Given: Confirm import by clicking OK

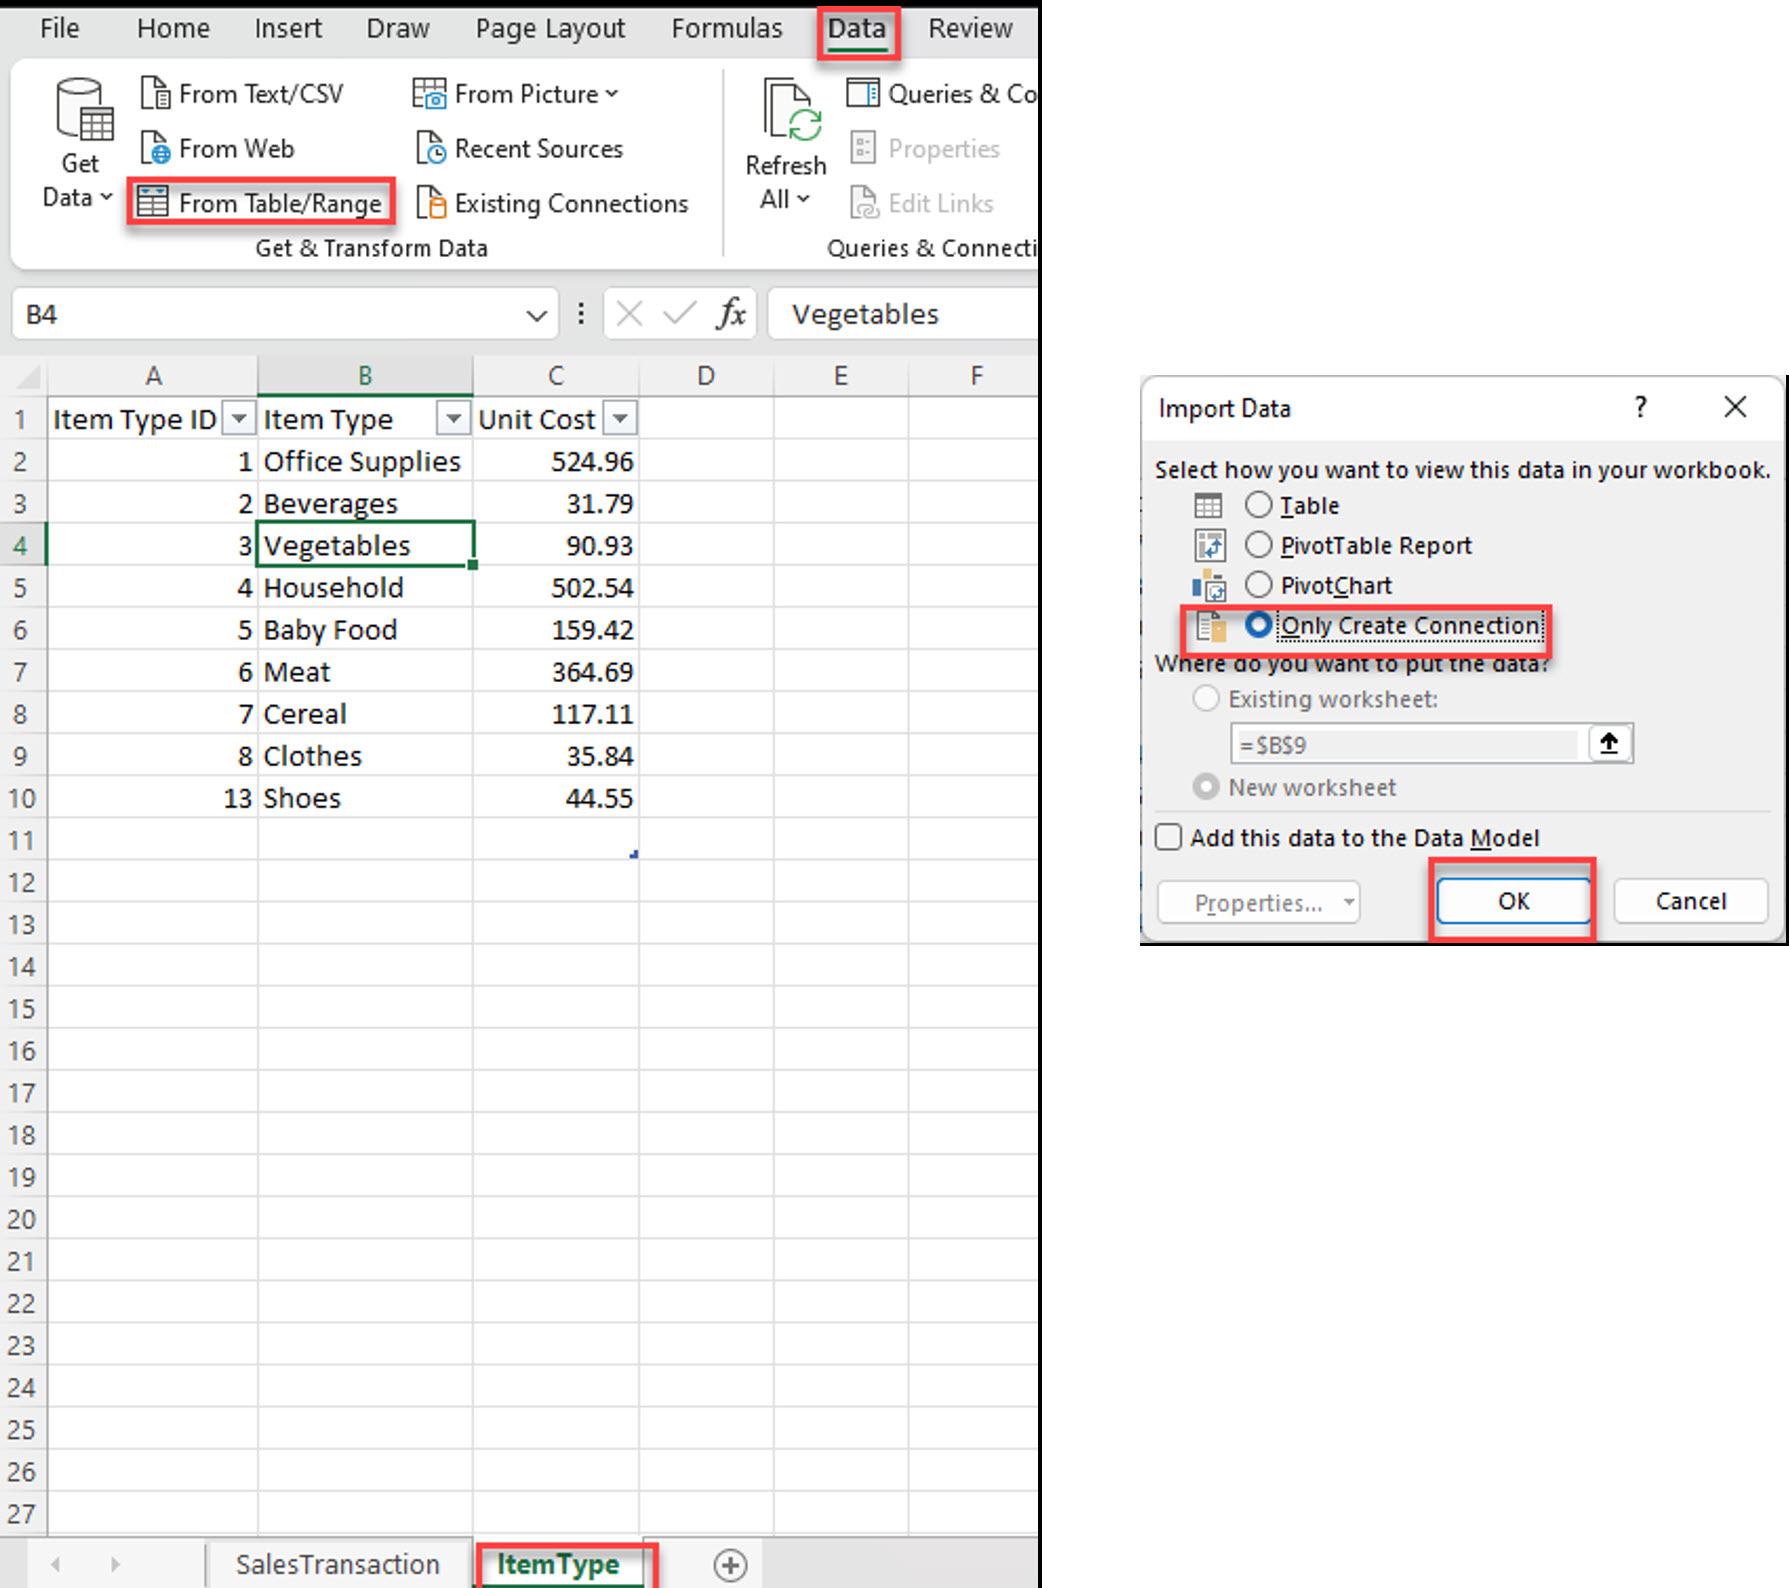Looking at the screenshot, I should (x=1513, y=900).
